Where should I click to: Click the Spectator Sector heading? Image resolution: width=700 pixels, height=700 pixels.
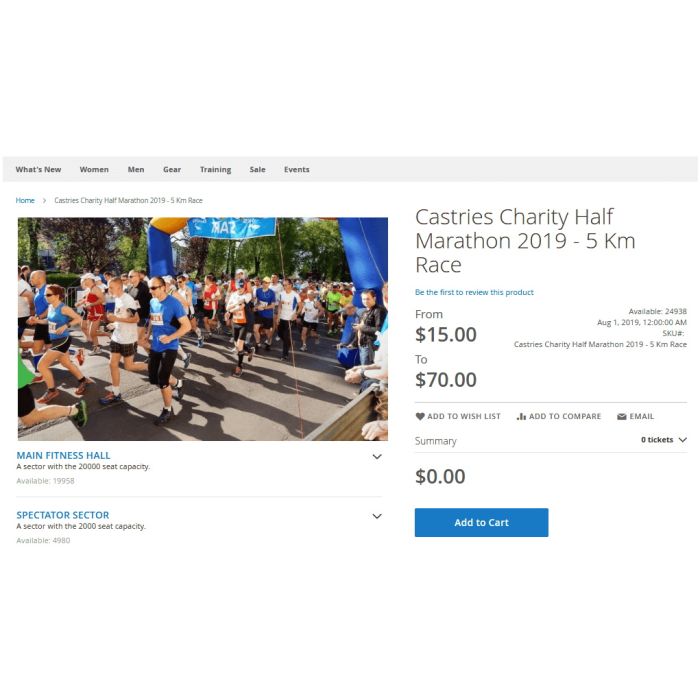pos(62,515)
